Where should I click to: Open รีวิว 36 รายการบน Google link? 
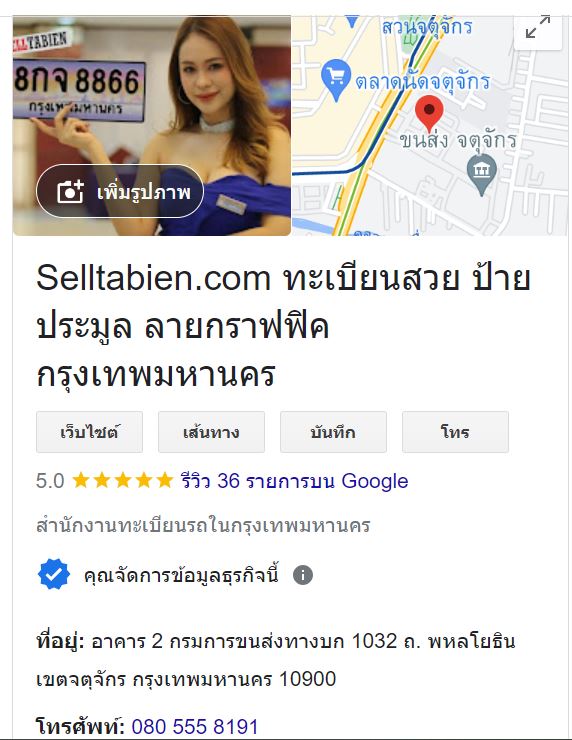[294, 481]
